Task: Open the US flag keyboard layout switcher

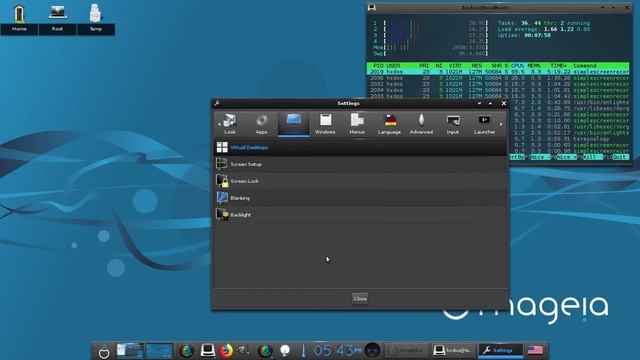Action: coord(535,350)
